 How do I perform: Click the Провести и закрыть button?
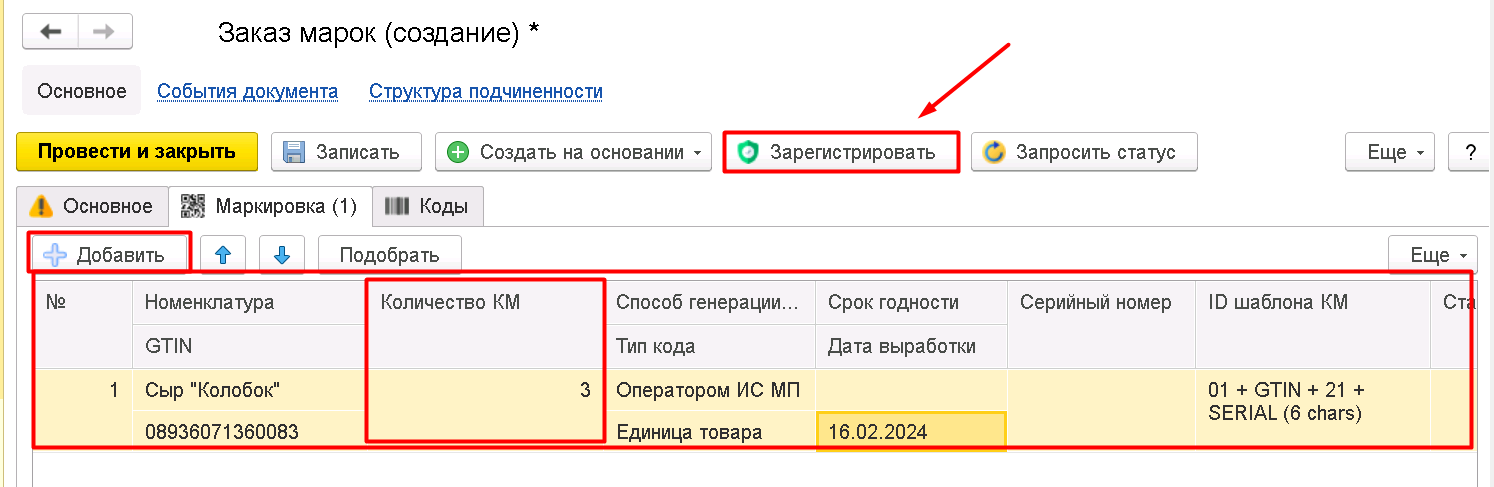tap(137, 152)
